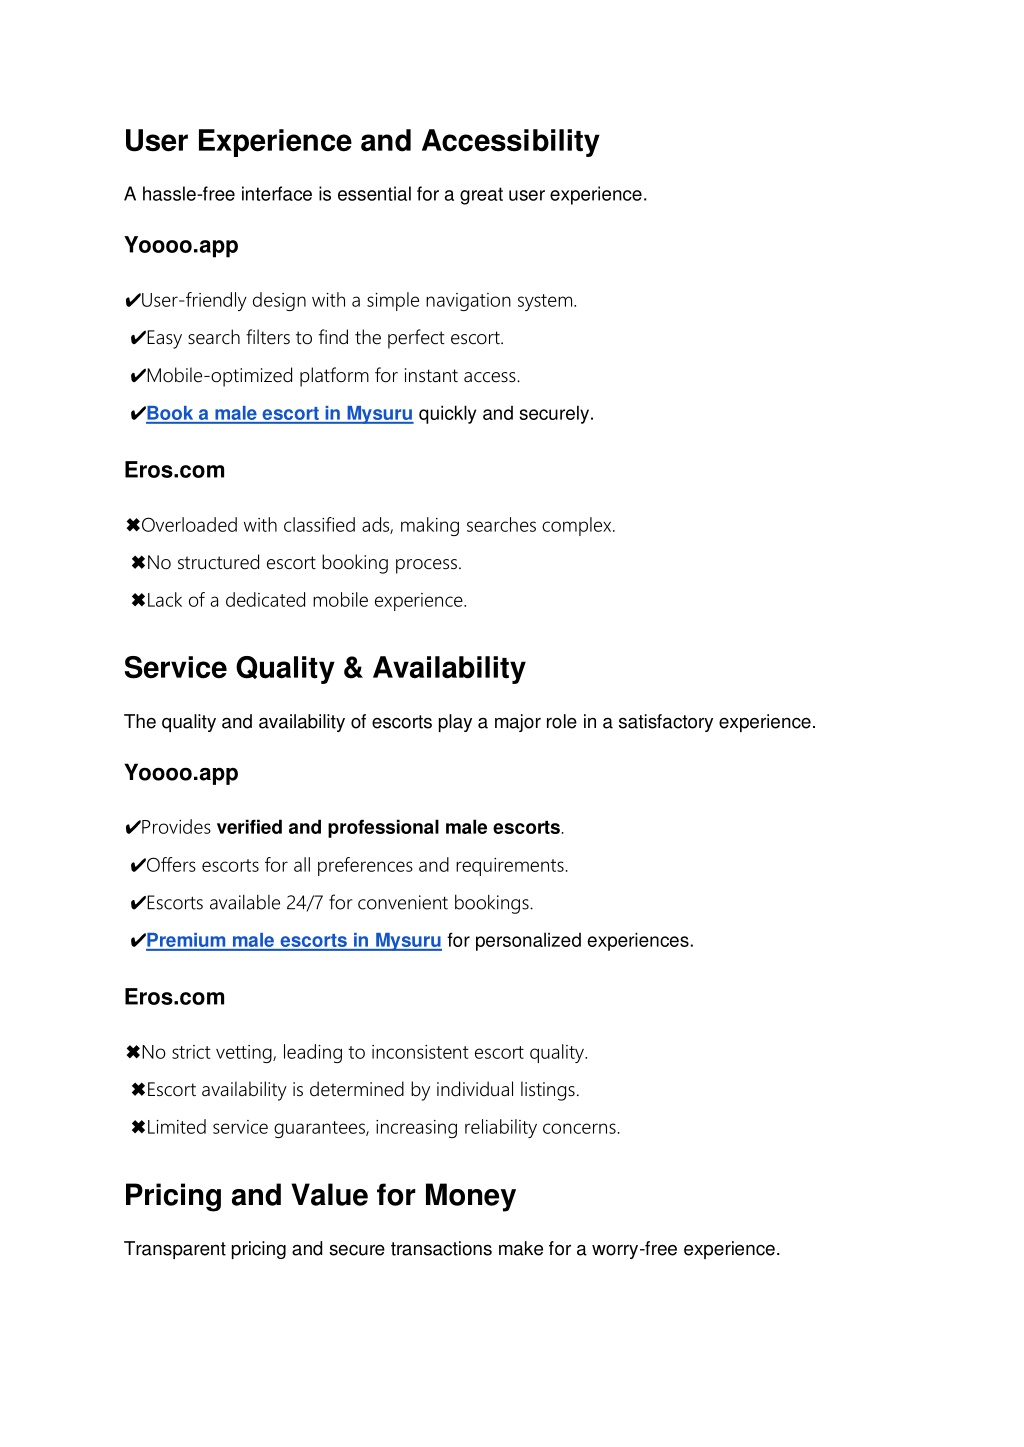Click the checkmark before 'Mobile-optimized platform'
Screen dimensions: 1024x1447
[x=138, y=376]
